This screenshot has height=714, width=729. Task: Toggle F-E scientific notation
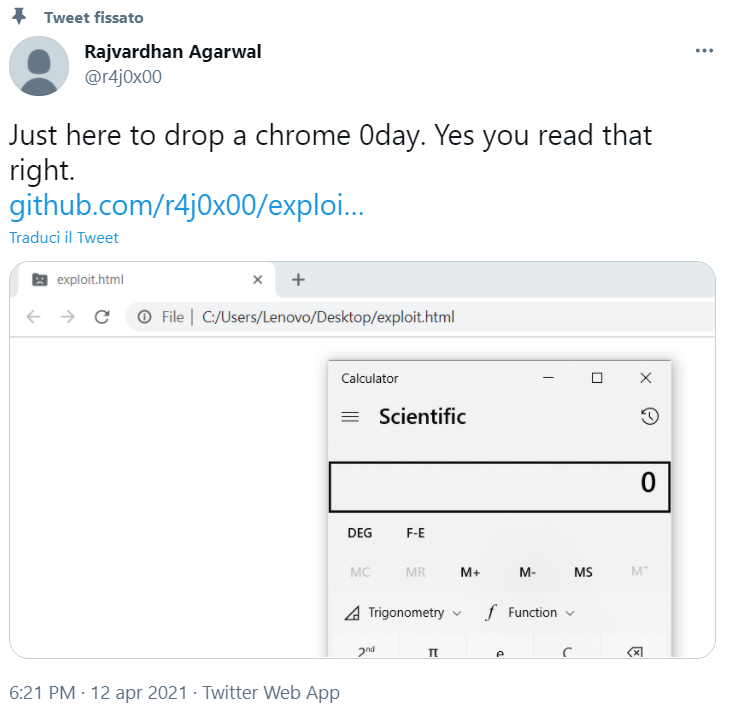(415, 533)
